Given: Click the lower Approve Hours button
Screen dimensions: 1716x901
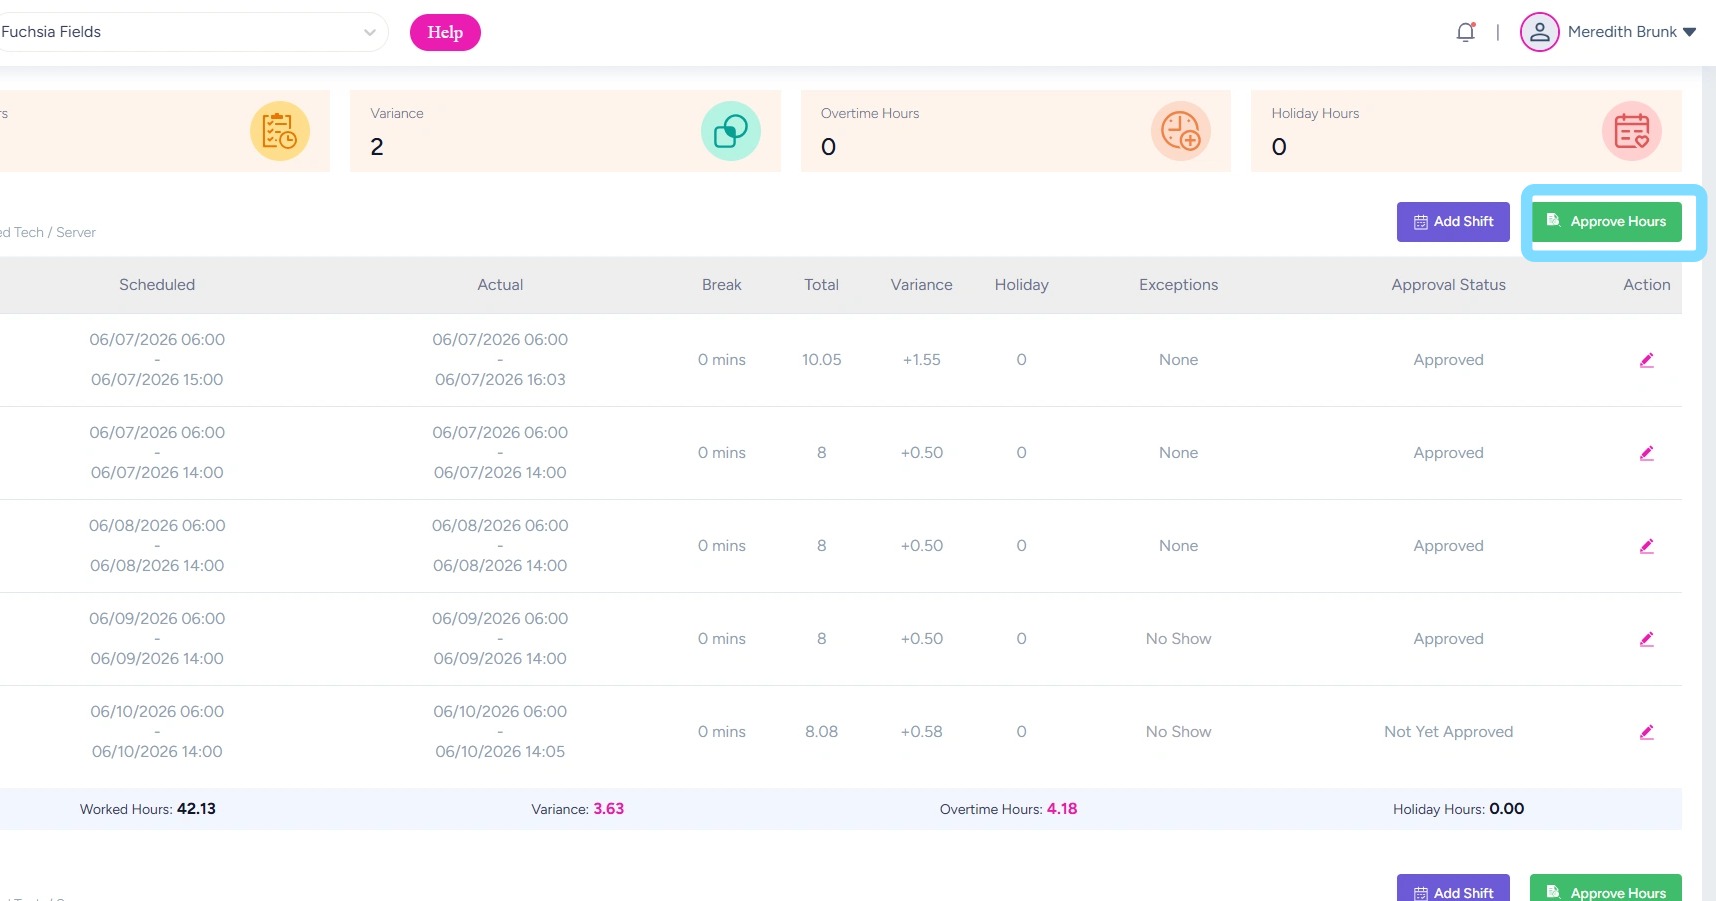Looking at the screenshot, I should coord(1606,888).
